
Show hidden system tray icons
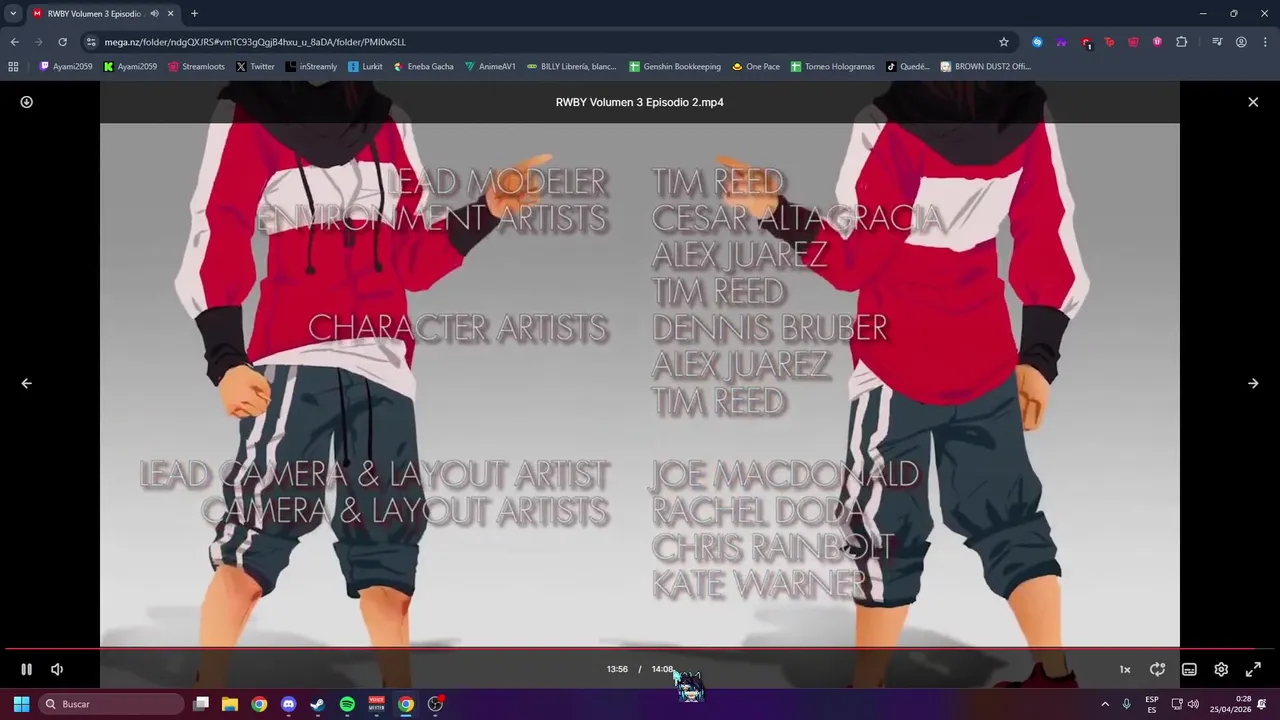coord(1105,704)
